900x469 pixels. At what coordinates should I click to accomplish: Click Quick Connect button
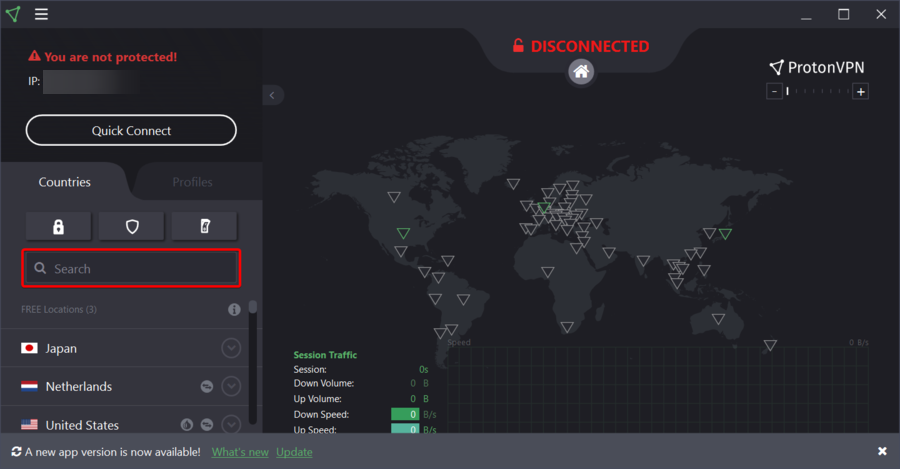(x=131, y=130)
